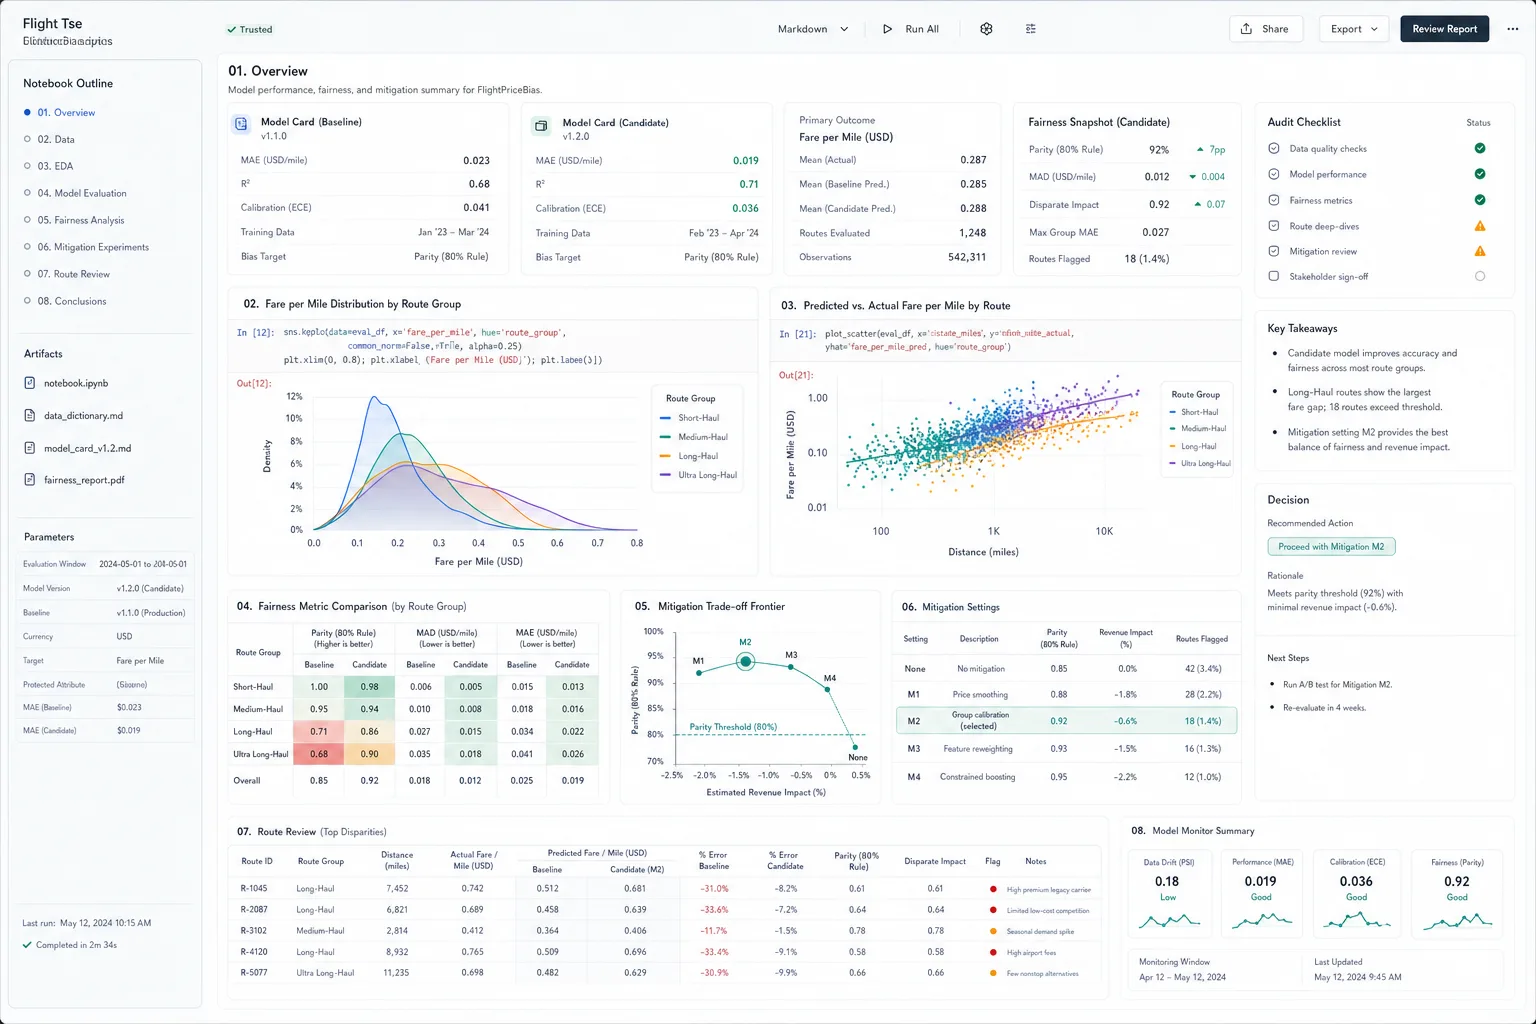Click the Trusted checkmark badge
This screenshot has width=1536, height=1024.
[250, 29]
